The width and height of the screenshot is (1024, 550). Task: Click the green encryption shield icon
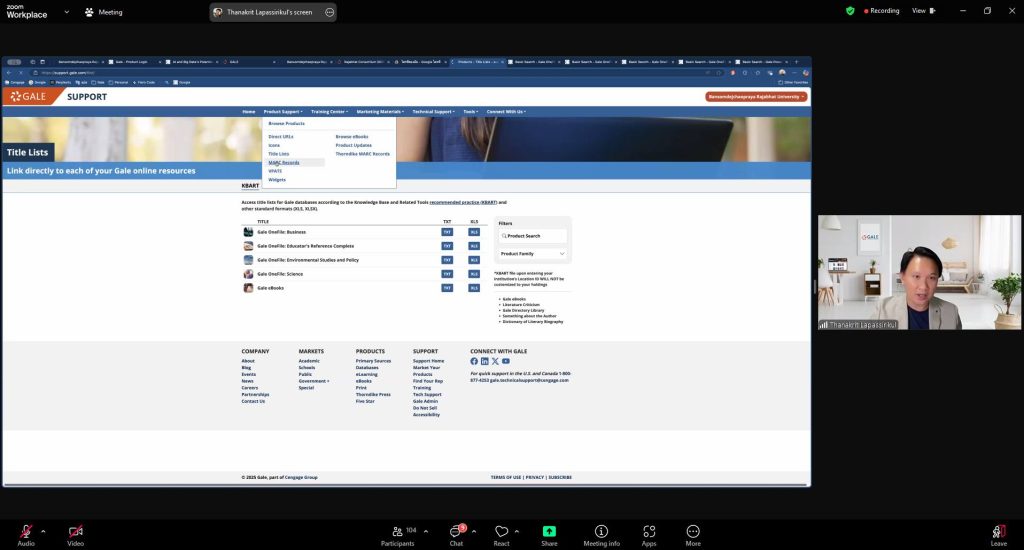(850, 11)
